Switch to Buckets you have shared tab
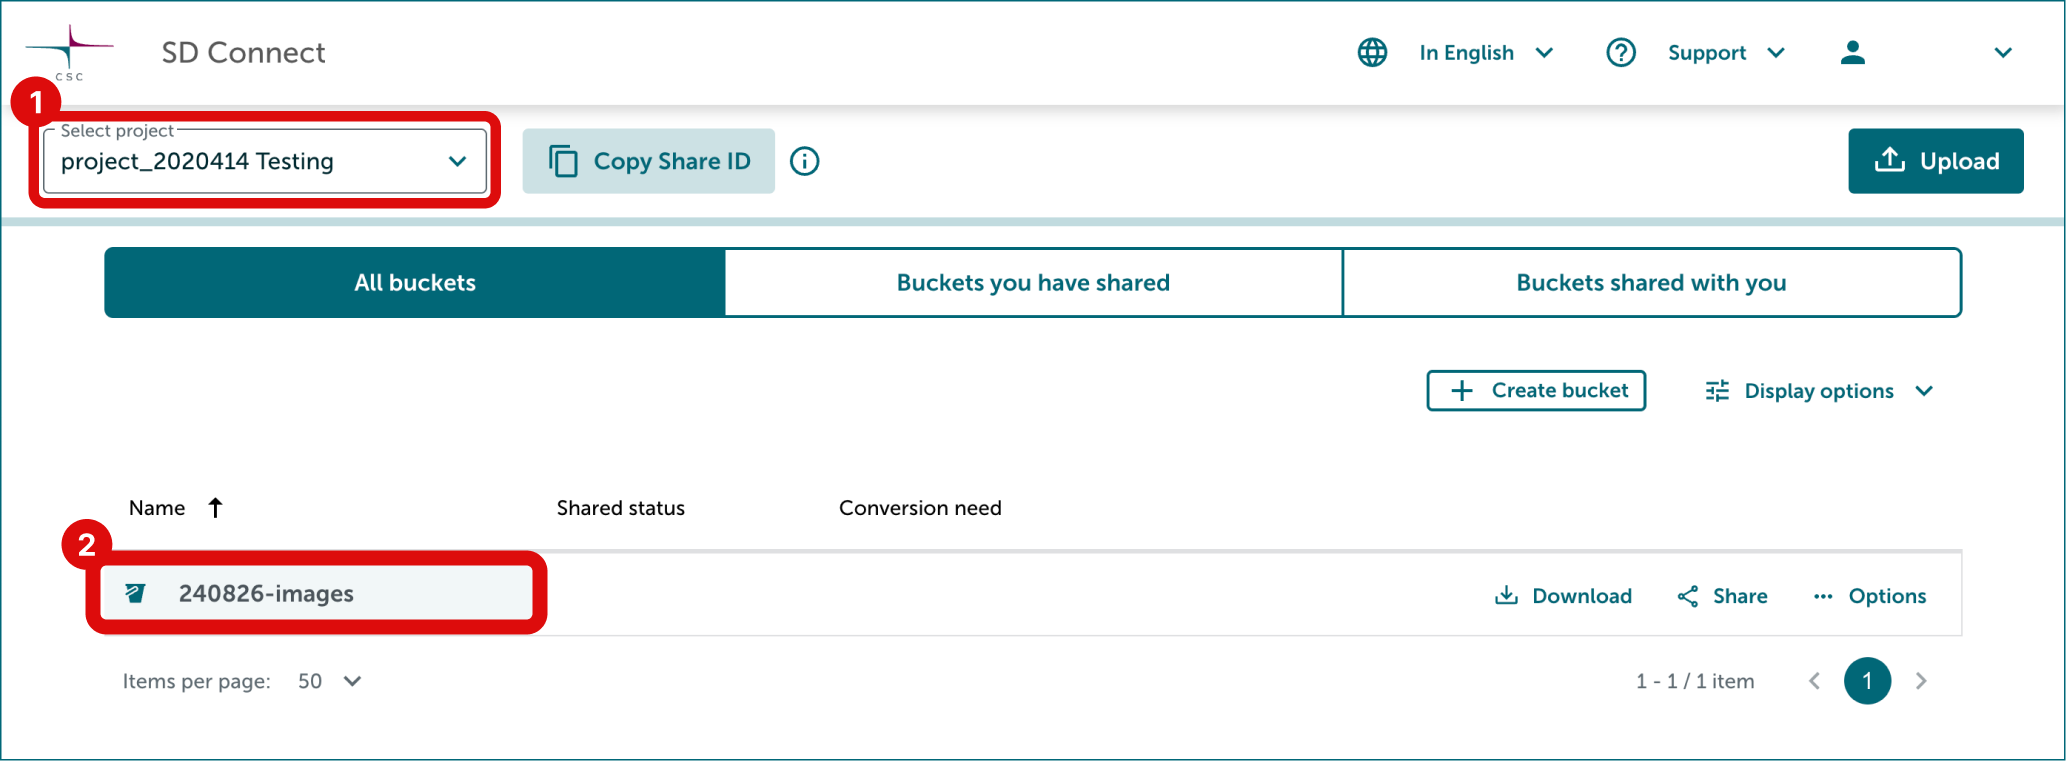 click(x=1033, y=283)
